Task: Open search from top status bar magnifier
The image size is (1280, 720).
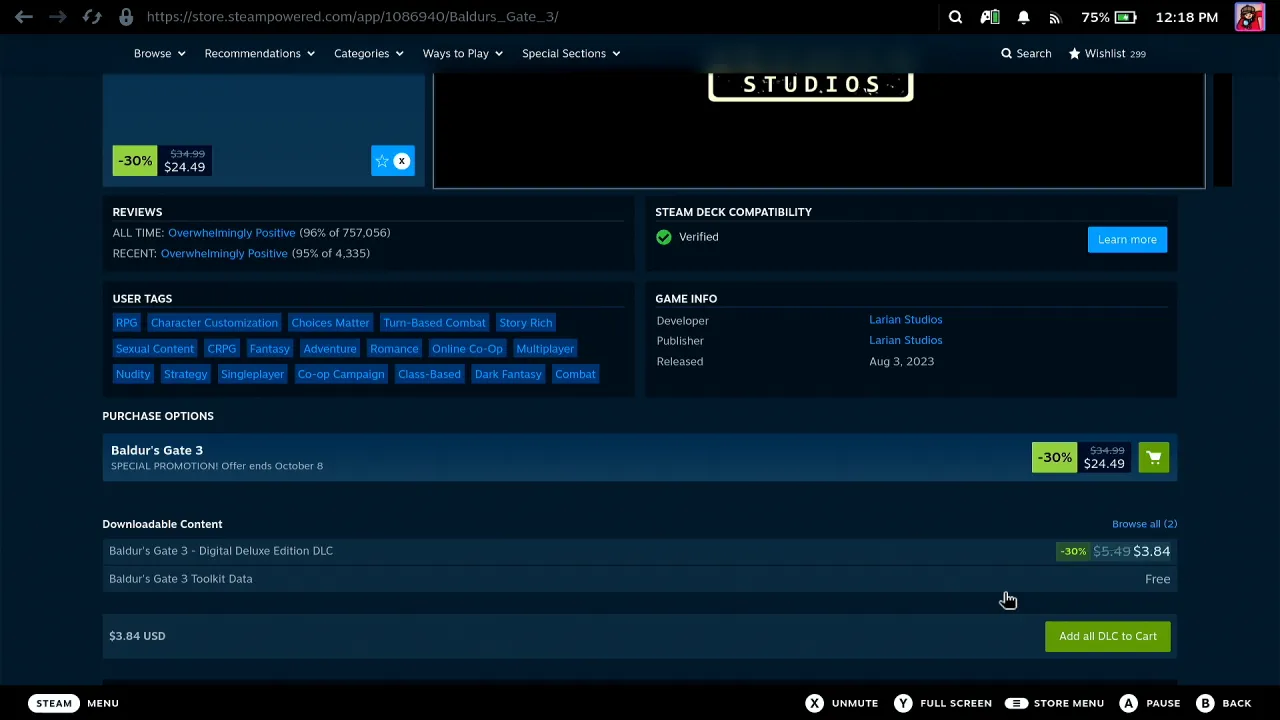Action: click(955, 17)
